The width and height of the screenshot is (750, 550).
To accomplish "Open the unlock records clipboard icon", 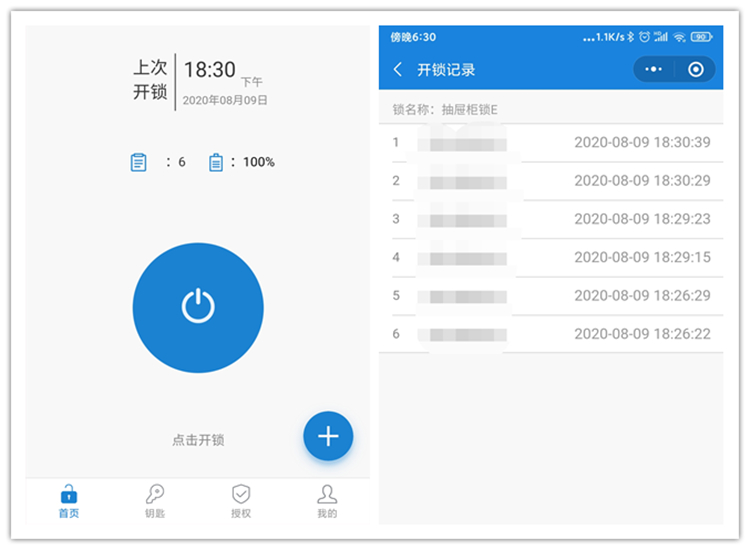I will 139,162.
